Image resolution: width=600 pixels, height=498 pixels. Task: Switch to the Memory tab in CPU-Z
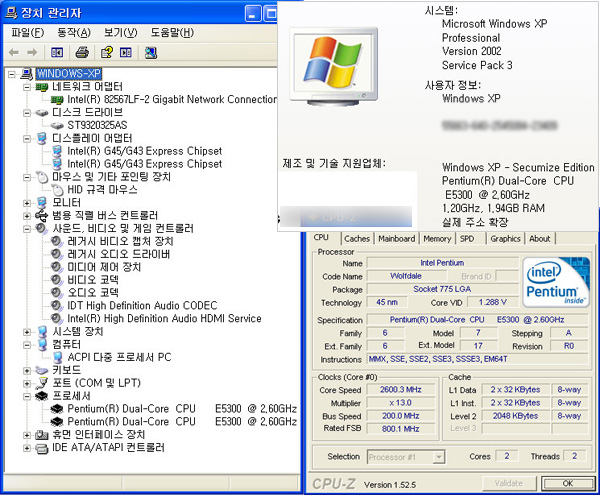pyautogui.click(x=437, y=239)
